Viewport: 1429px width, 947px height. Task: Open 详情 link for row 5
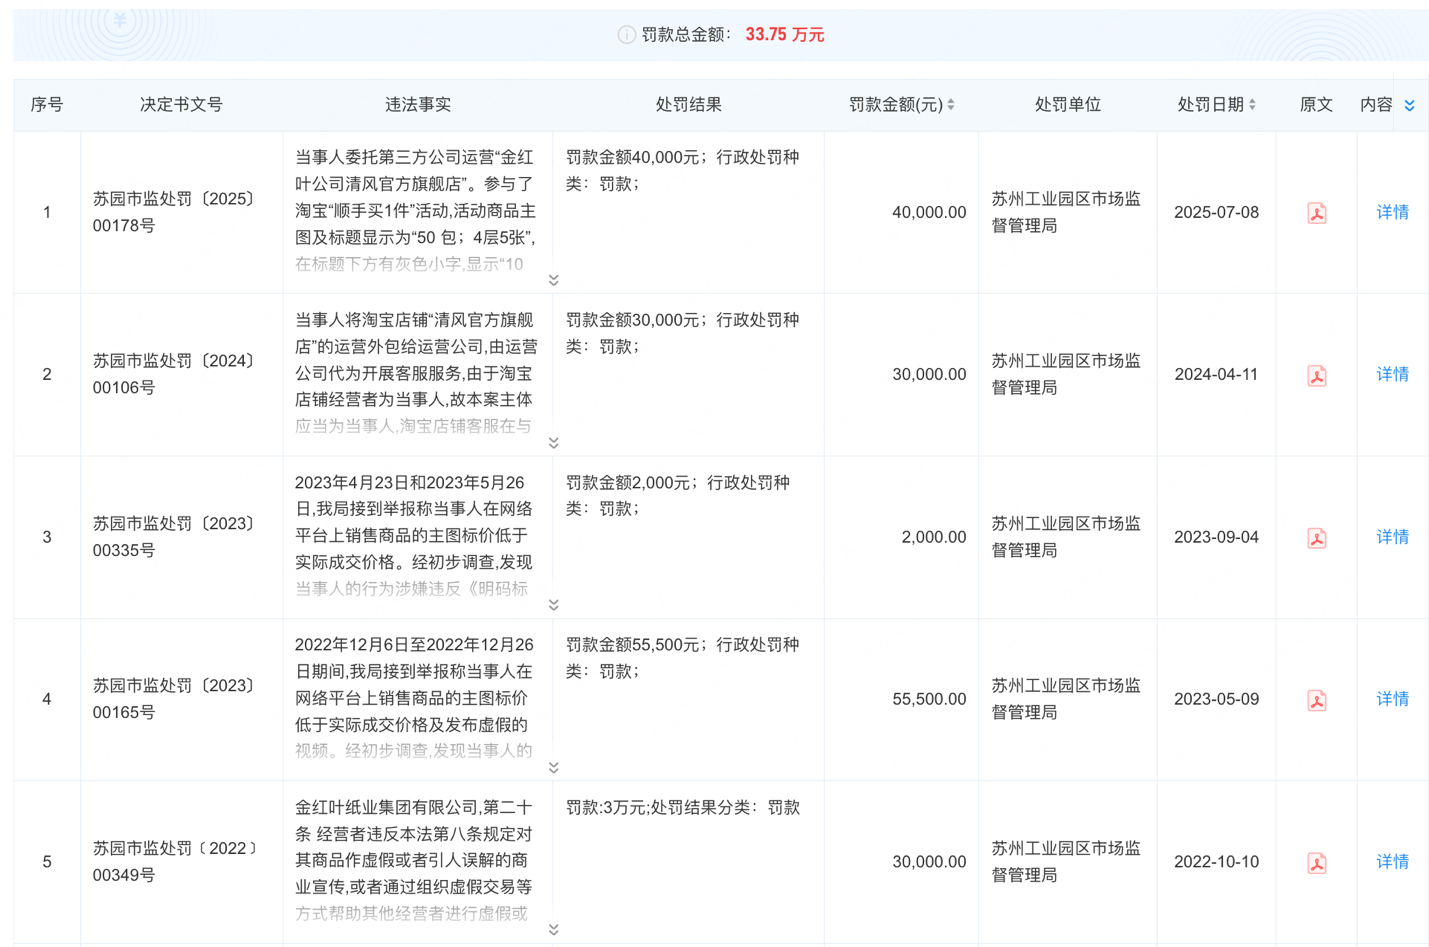click(1392, 861)
